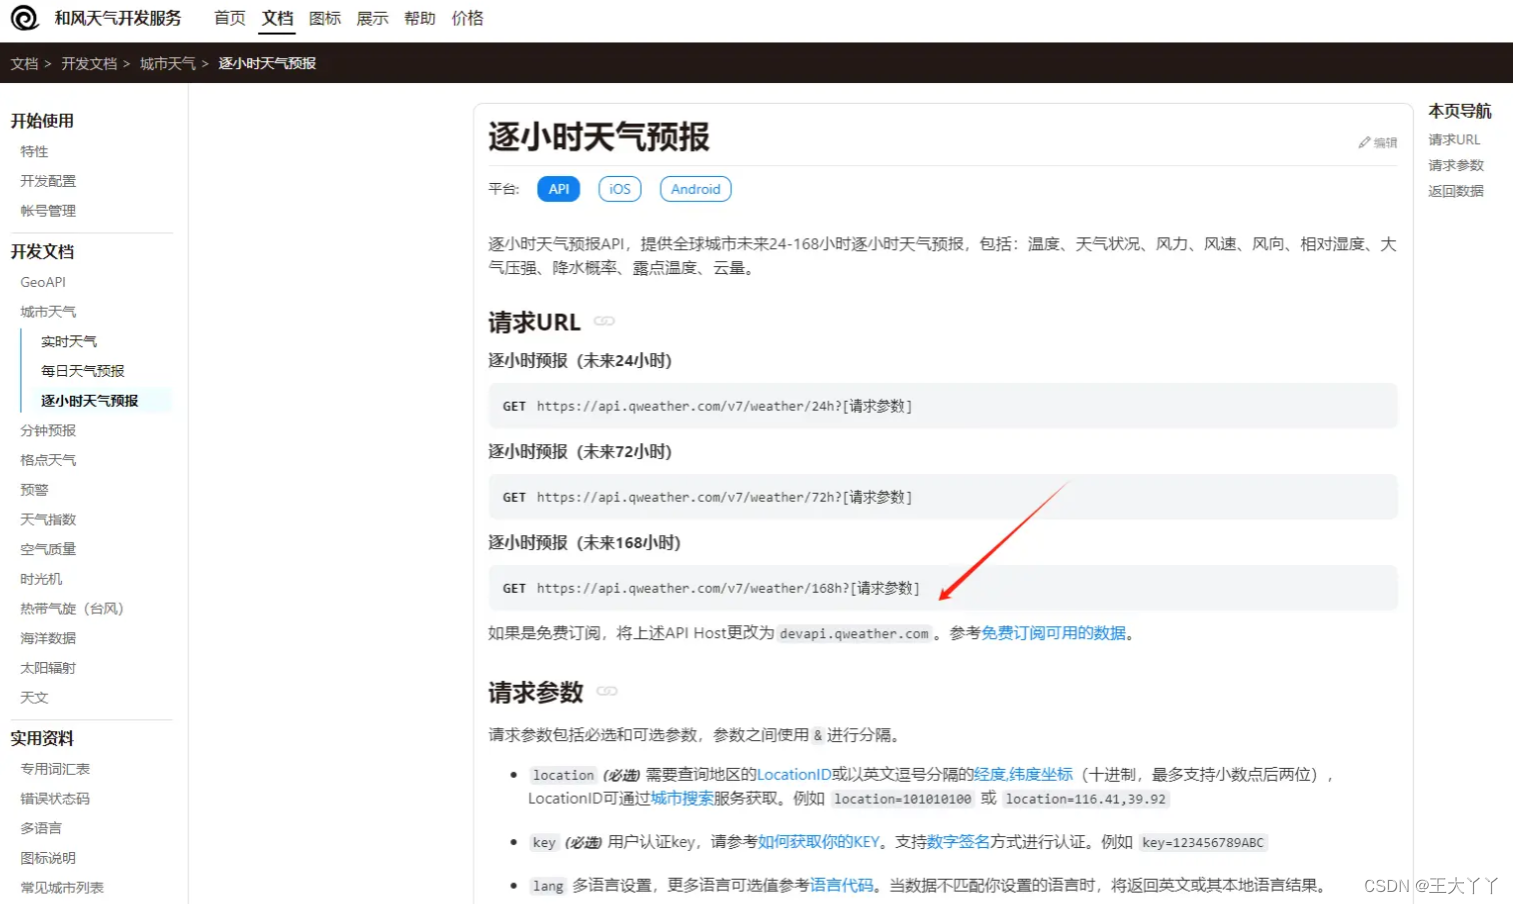Image resolution: width=1513 pixels, height=904 pixels.
Task: Open the 文档 top navigation item
Action: [278, 18]
